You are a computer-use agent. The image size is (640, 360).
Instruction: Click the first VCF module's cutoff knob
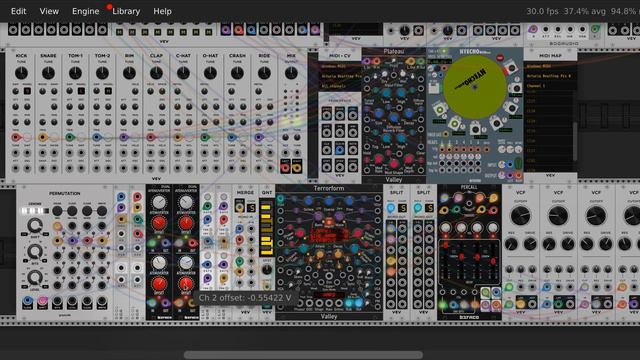click(x=521, y=216)
